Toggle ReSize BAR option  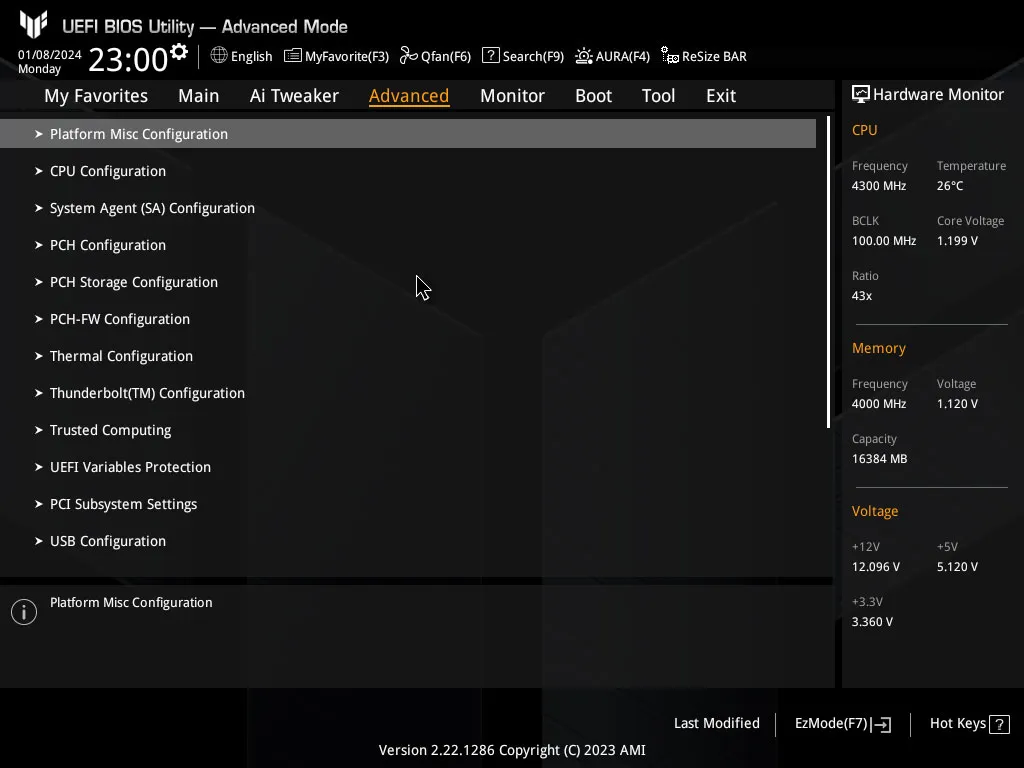[703, 56]
